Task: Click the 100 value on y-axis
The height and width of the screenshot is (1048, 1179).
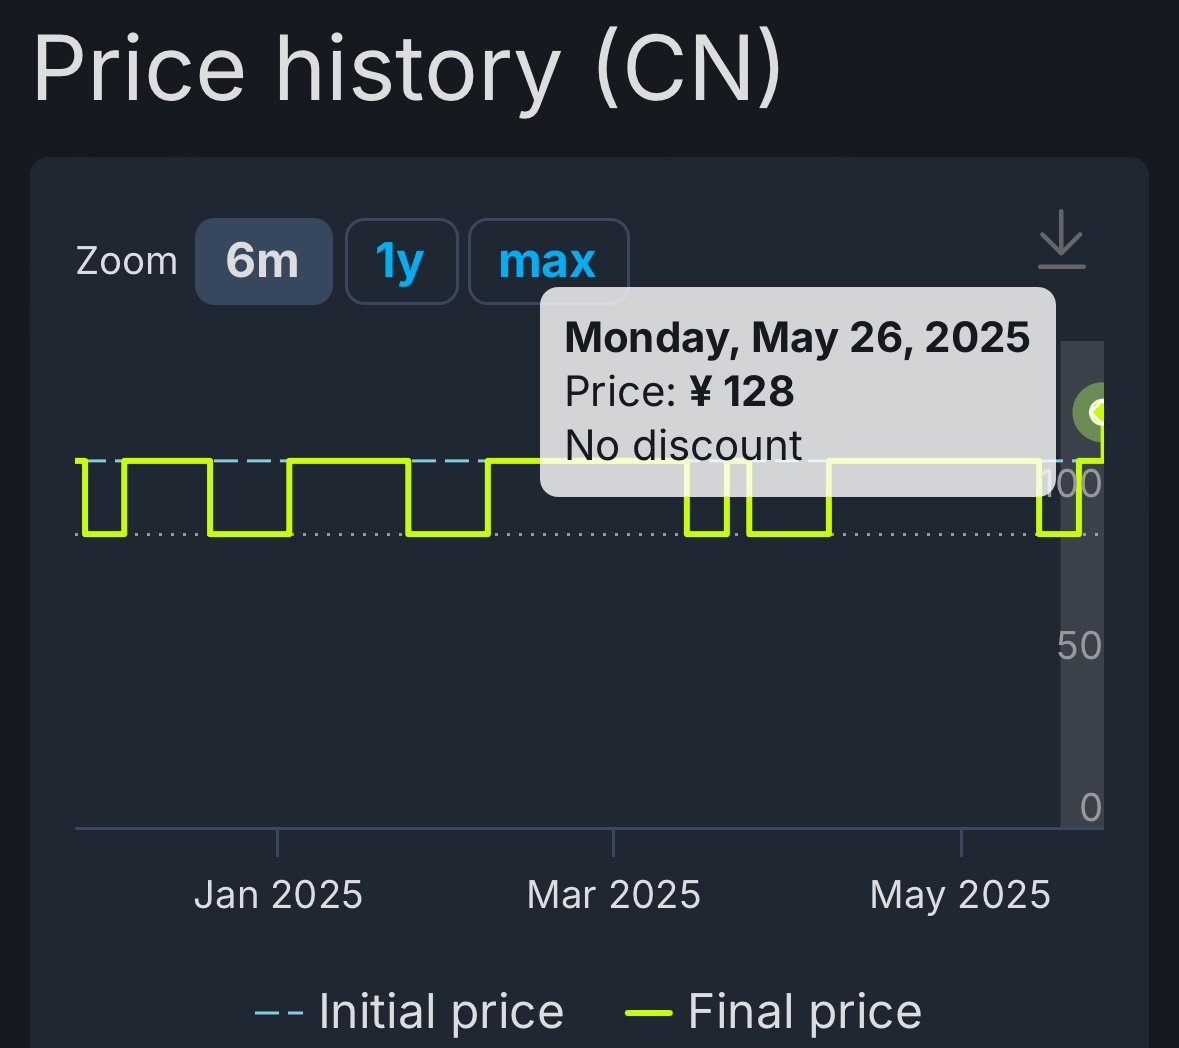Action: (x=1071, y=483)
